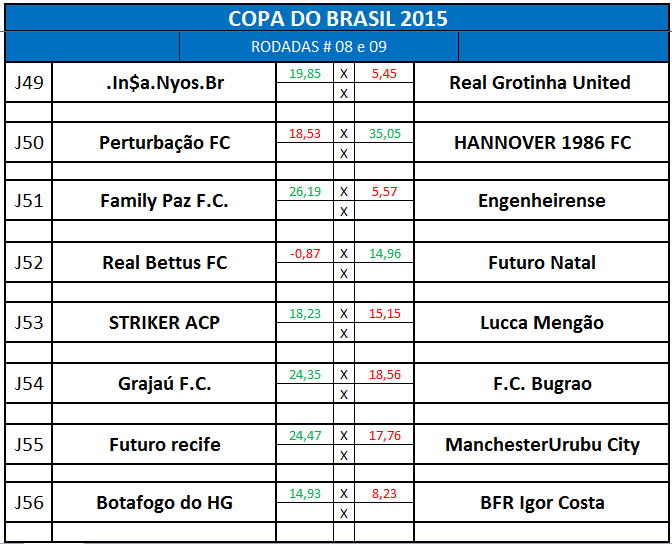672x544 pixels.
Task: Select the RODADAS # 08 e 09 header
Action: point(319,46)
